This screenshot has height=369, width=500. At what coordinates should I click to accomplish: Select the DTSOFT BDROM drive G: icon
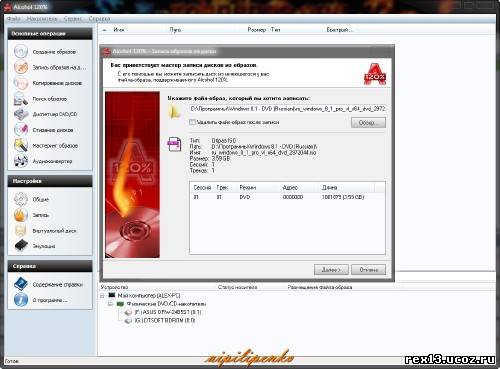point(129,321)
